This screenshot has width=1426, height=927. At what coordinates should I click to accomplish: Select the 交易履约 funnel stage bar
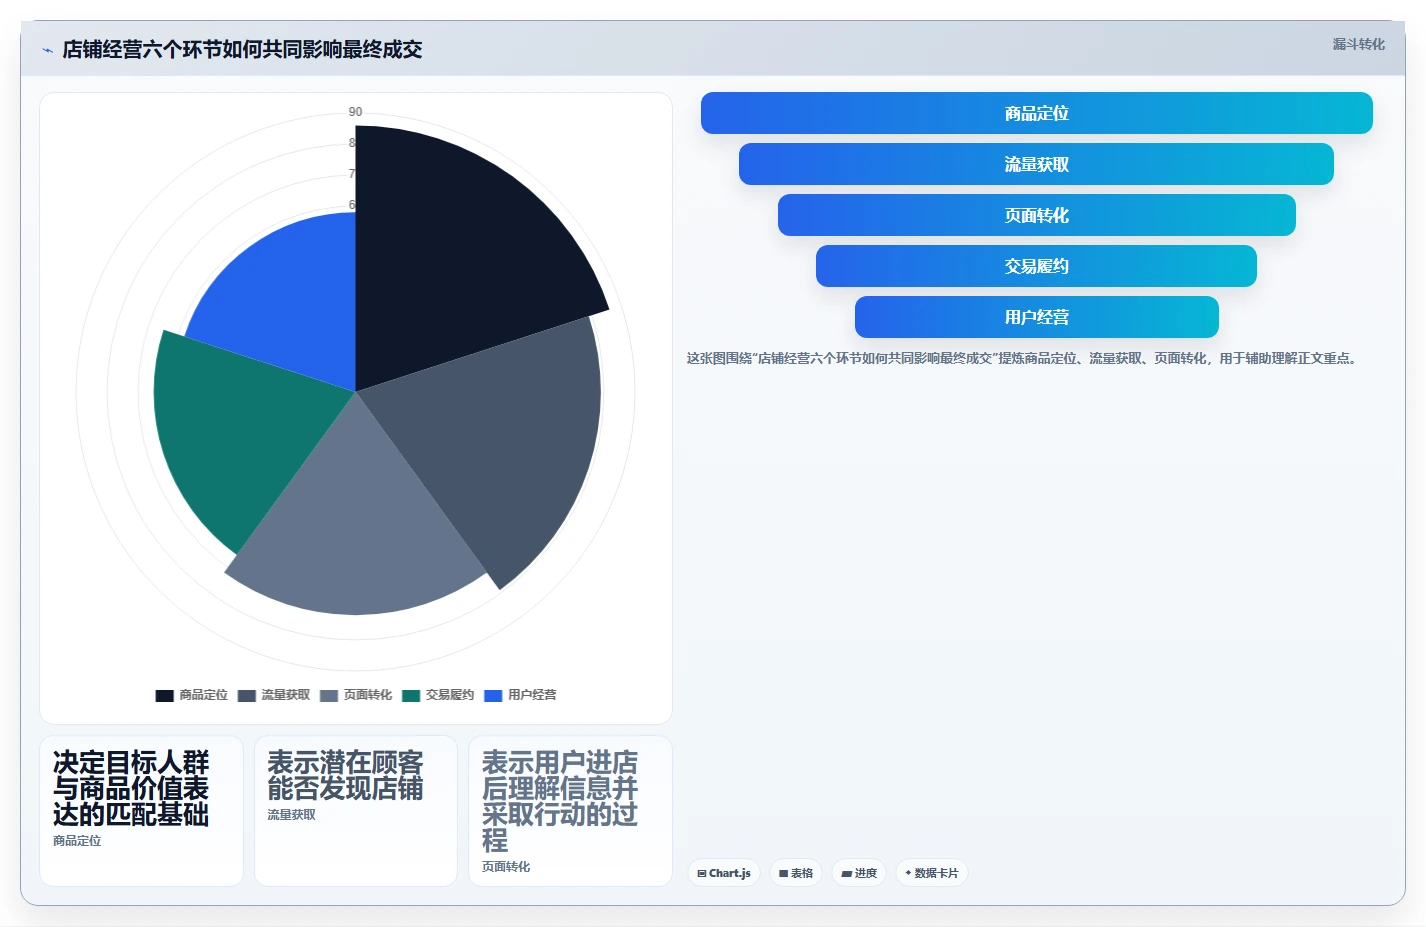click(x=1036, y=266)
